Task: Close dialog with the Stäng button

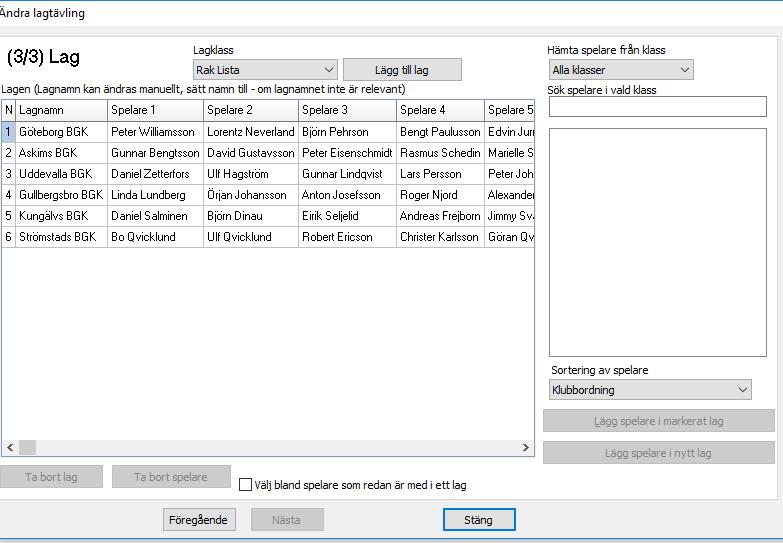Action: (x=478, y=520)
